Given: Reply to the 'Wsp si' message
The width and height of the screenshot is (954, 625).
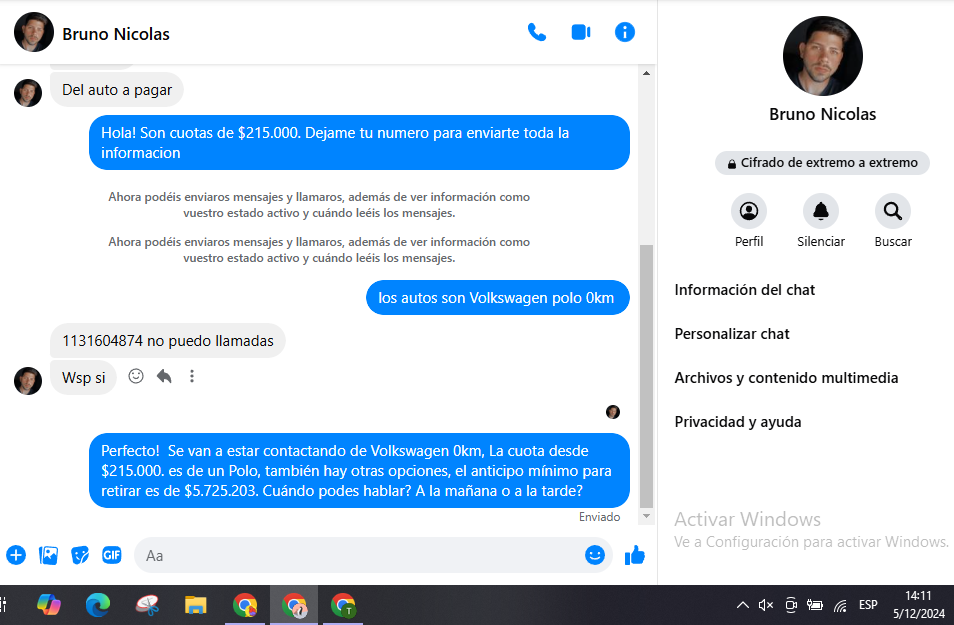Looking at the screenshot, I should [x=164, y=376].
